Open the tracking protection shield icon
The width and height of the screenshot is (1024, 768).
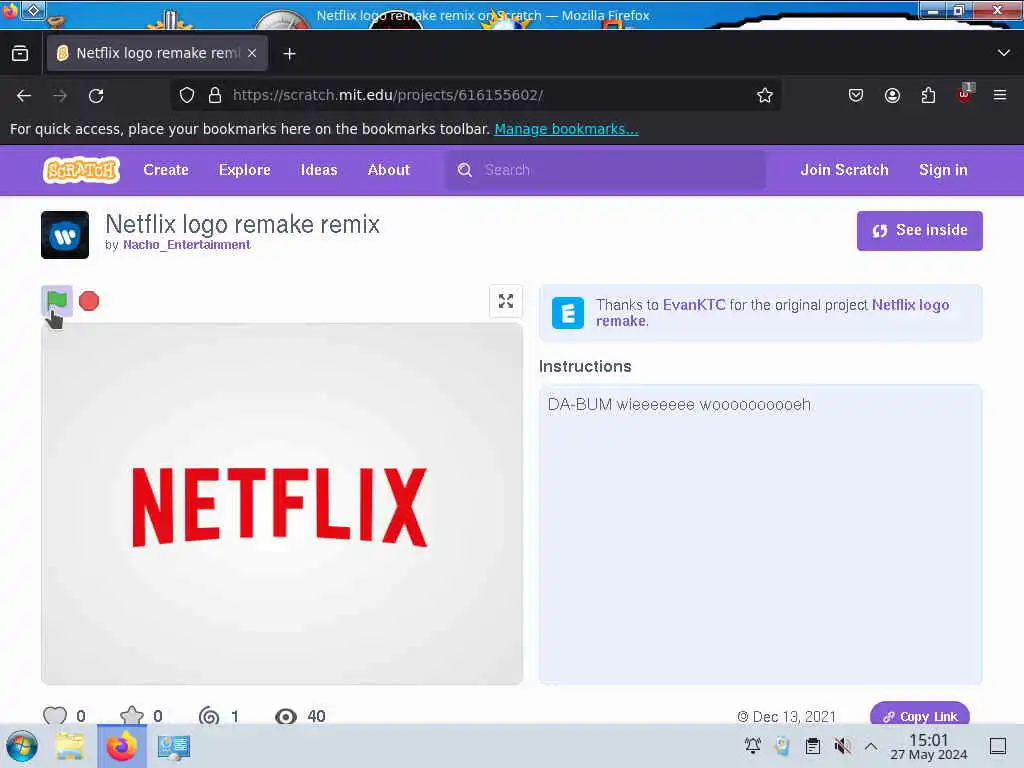click(187, 95)
